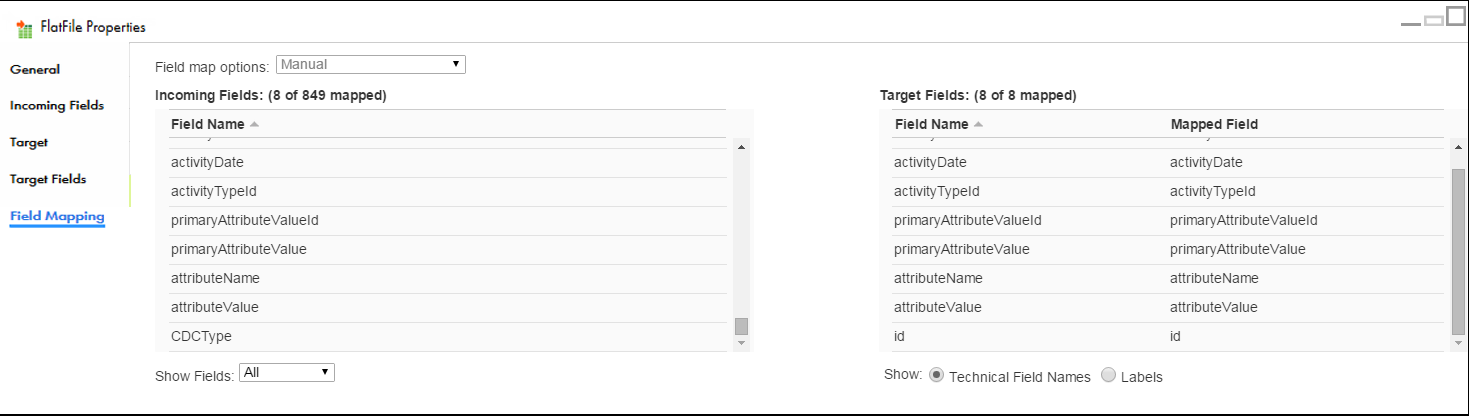Image resolution: width=1469 pixels, height=416 pixels.
Task: Click incoming fields scroll down arrow
Action: (741, 343)
